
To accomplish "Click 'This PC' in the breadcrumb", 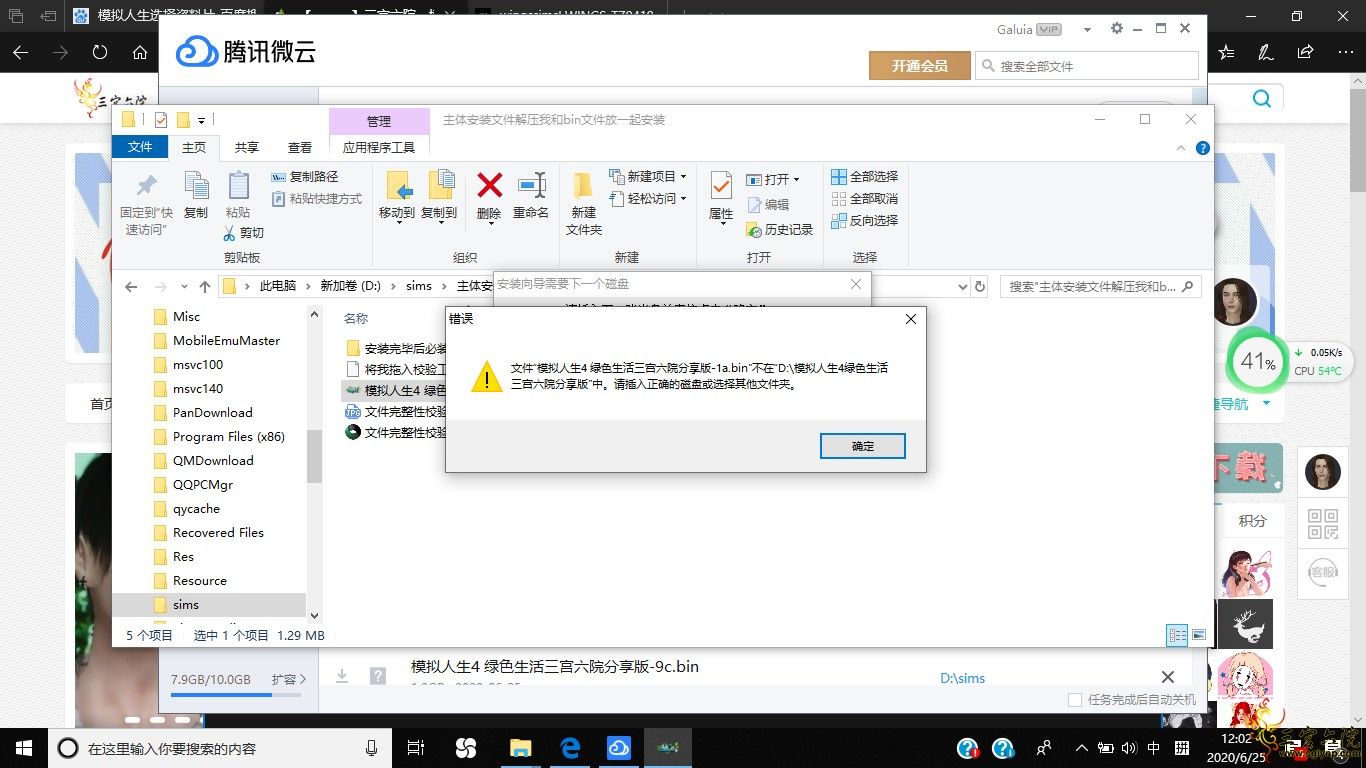I will [x=278, y=286].
